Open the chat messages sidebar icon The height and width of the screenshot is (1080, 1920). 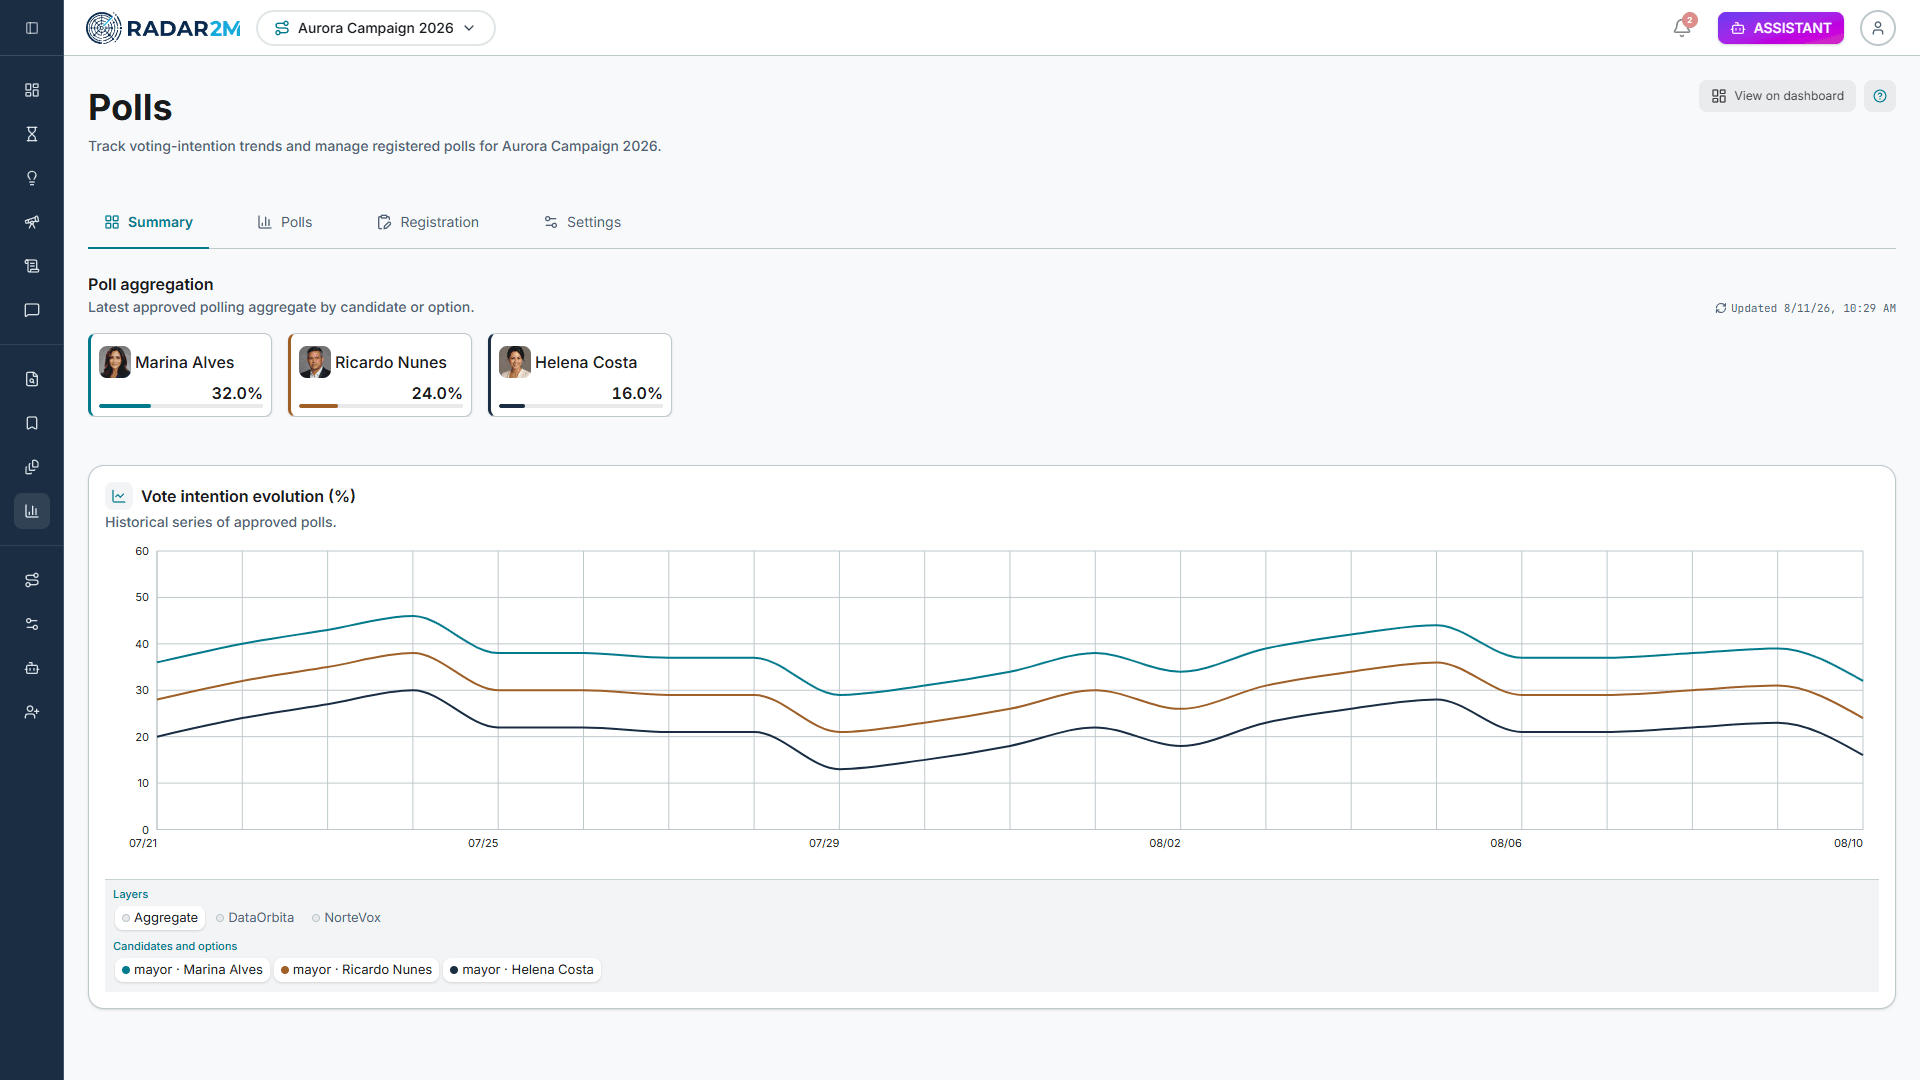point(32,310)
